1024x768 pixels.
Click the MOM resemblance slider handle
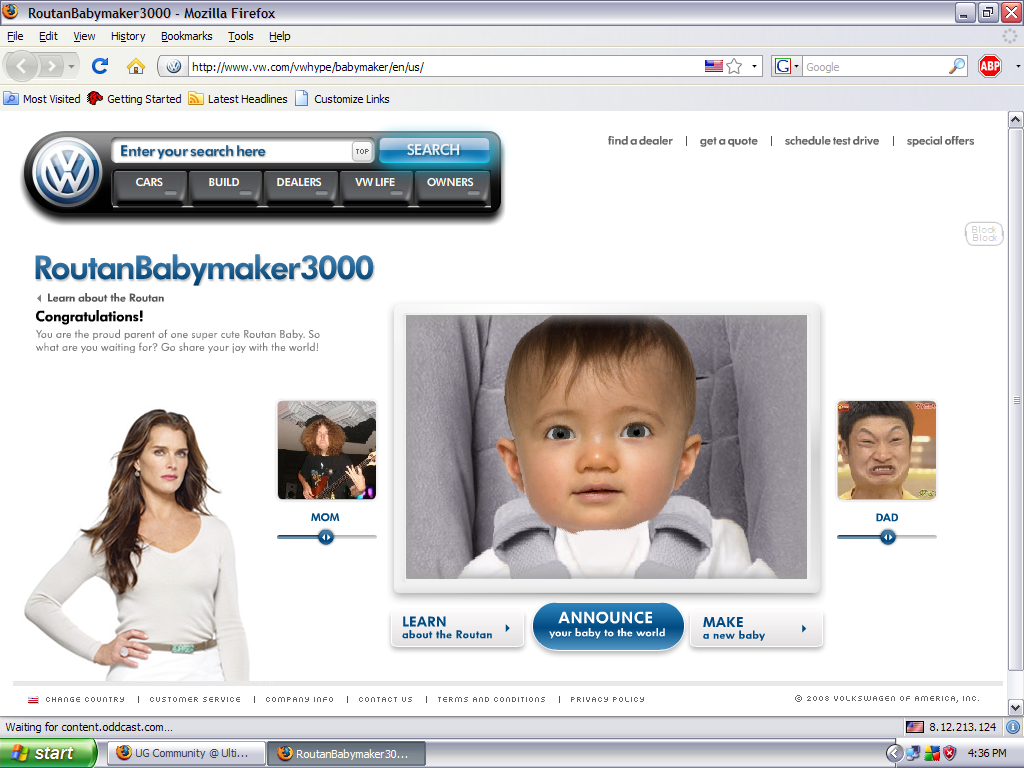pyautogui.click(x=326, y=537)
